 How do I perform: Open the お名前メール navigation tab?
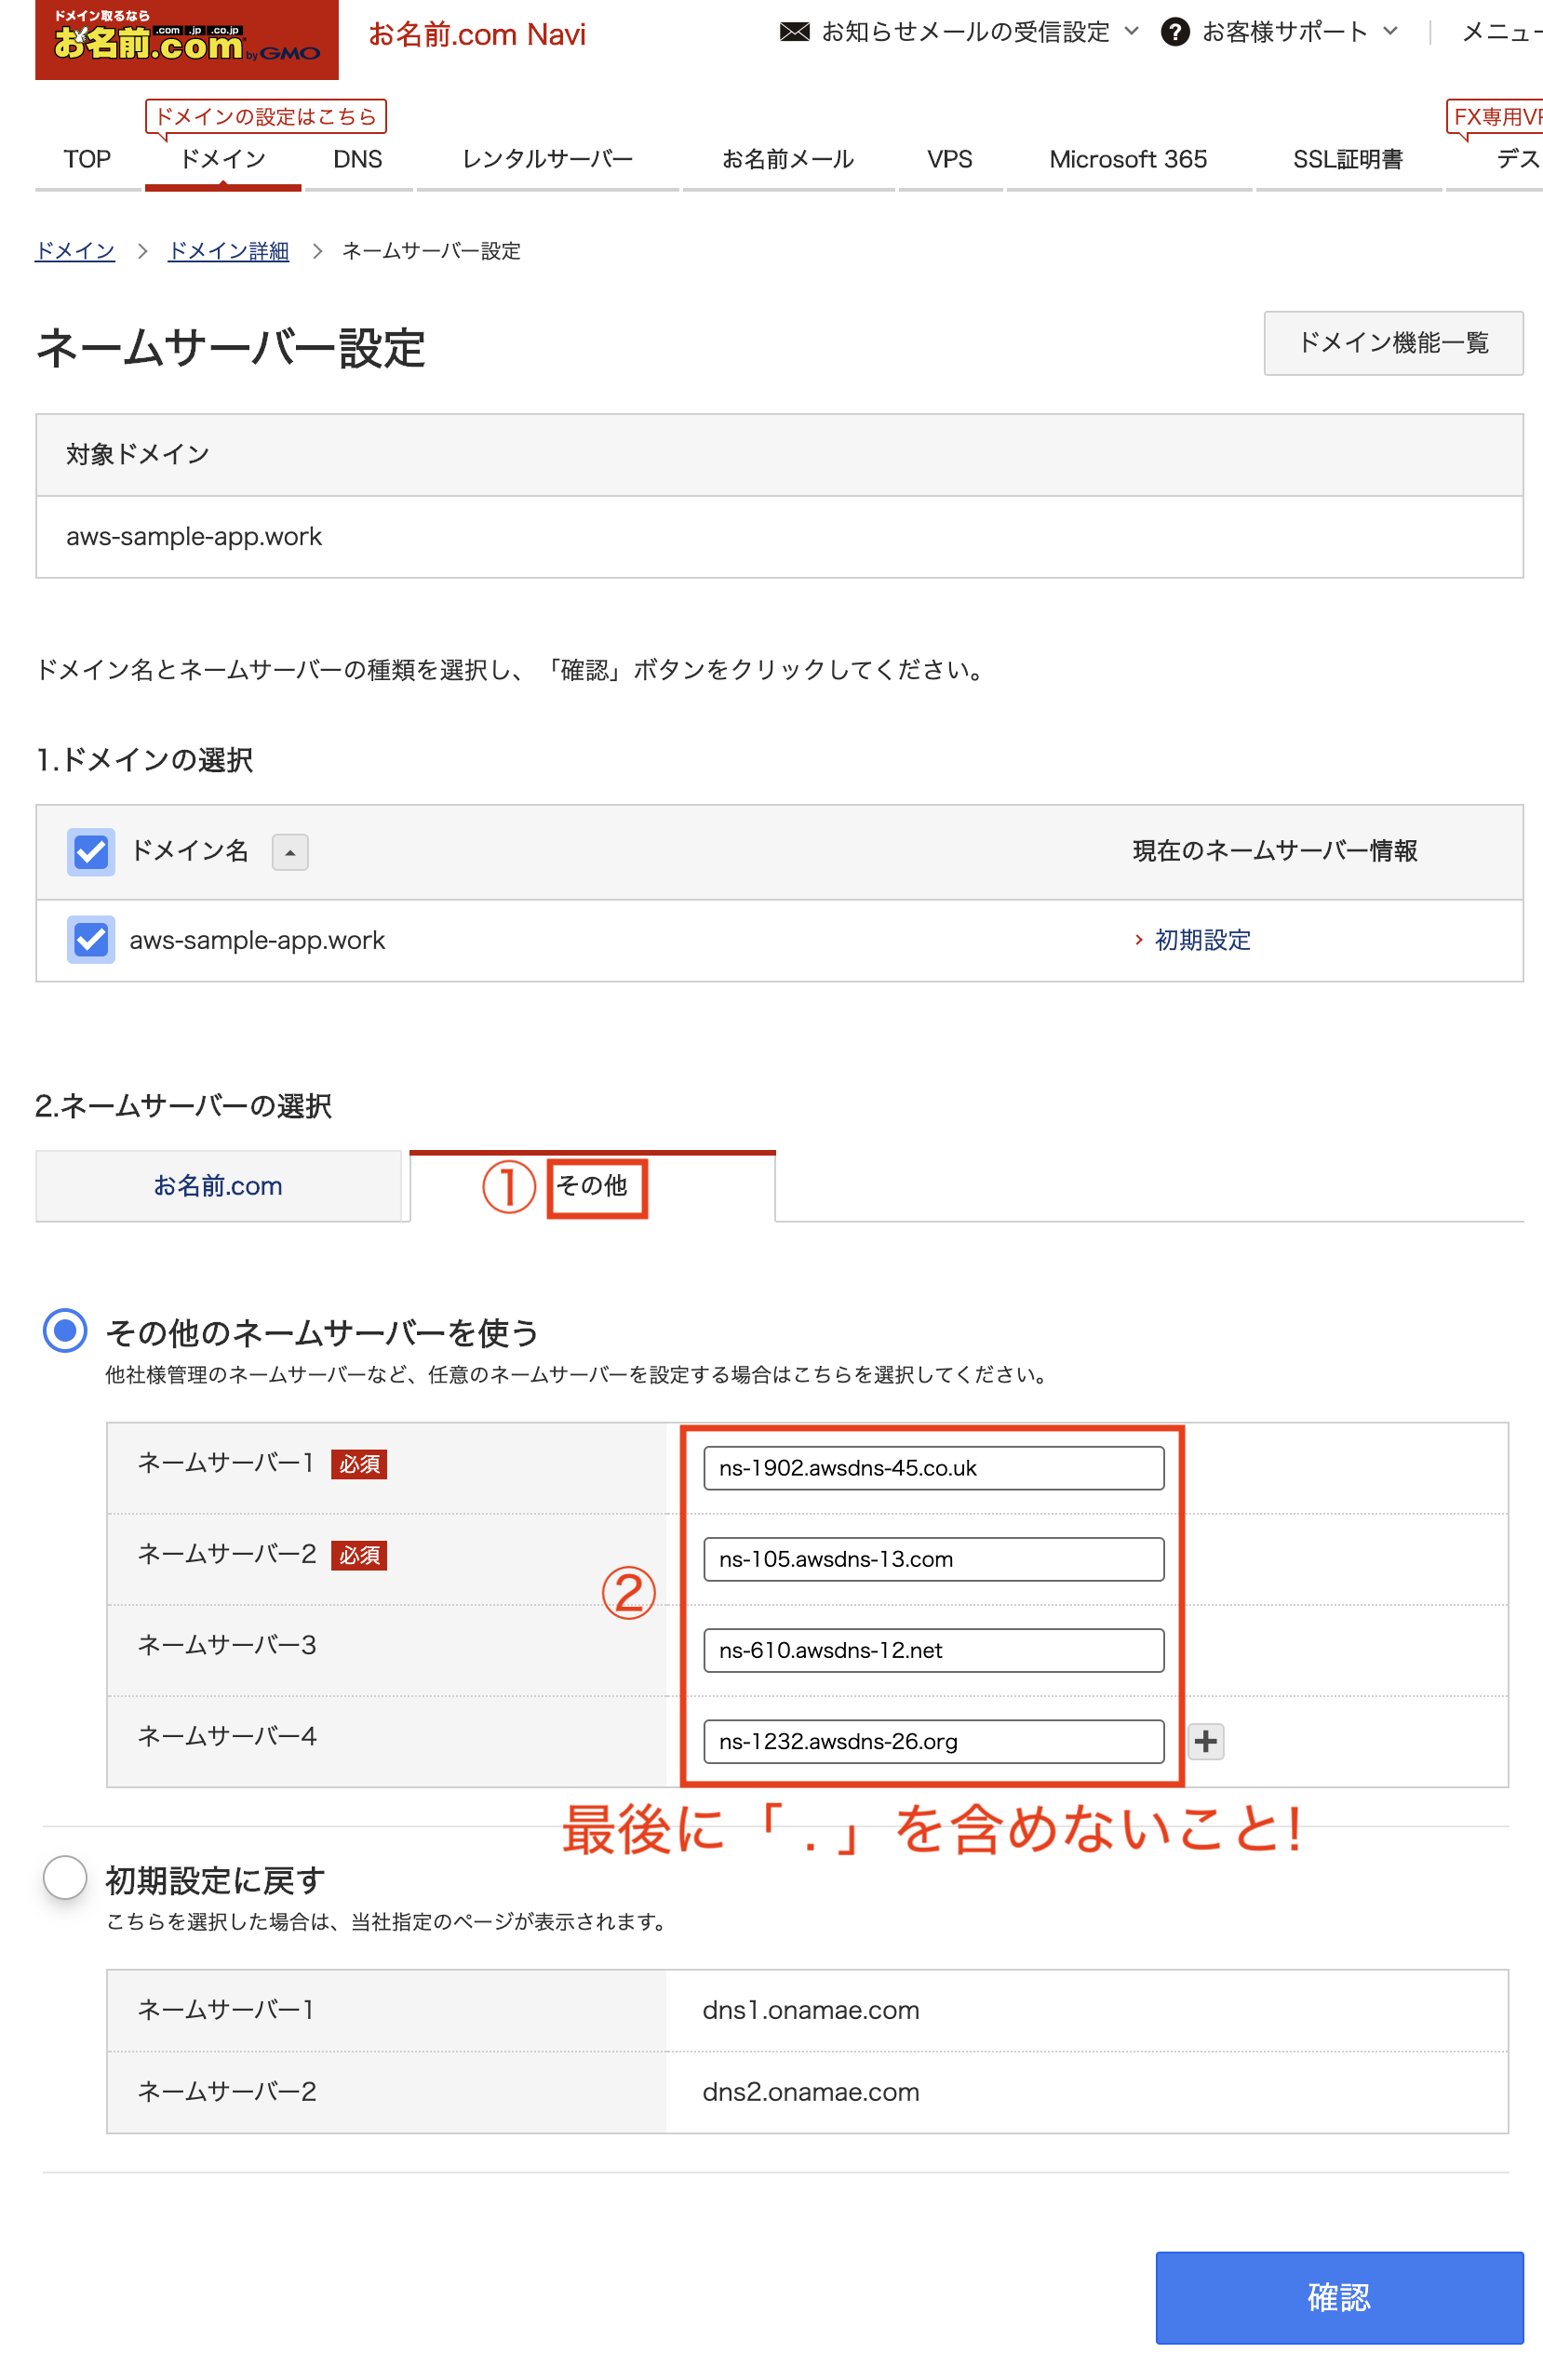pyautogui.click(x=788, y=159)
